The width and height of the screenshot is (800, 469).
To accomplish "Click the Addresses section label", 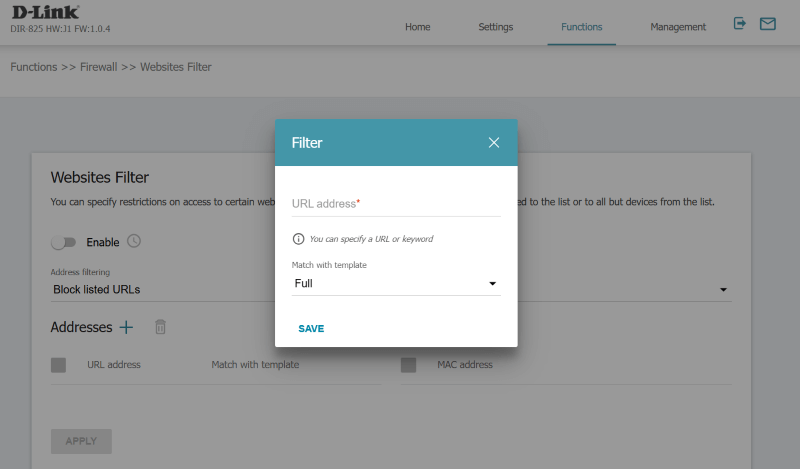I will point(81,327).
